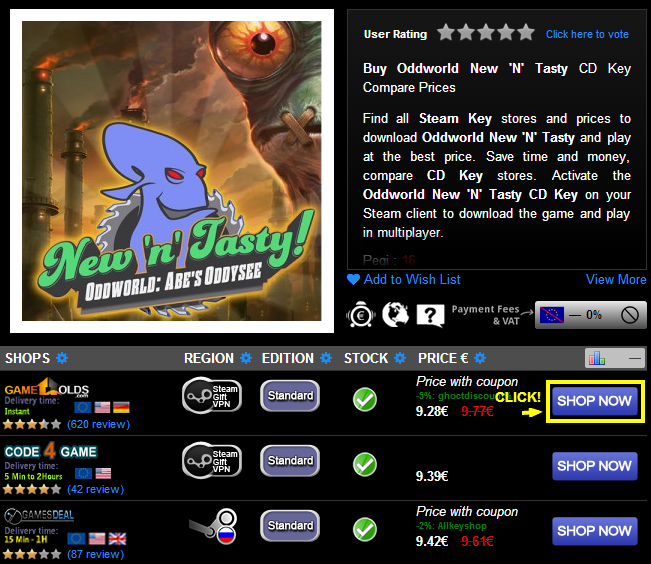Click the globe region icon

395,314
